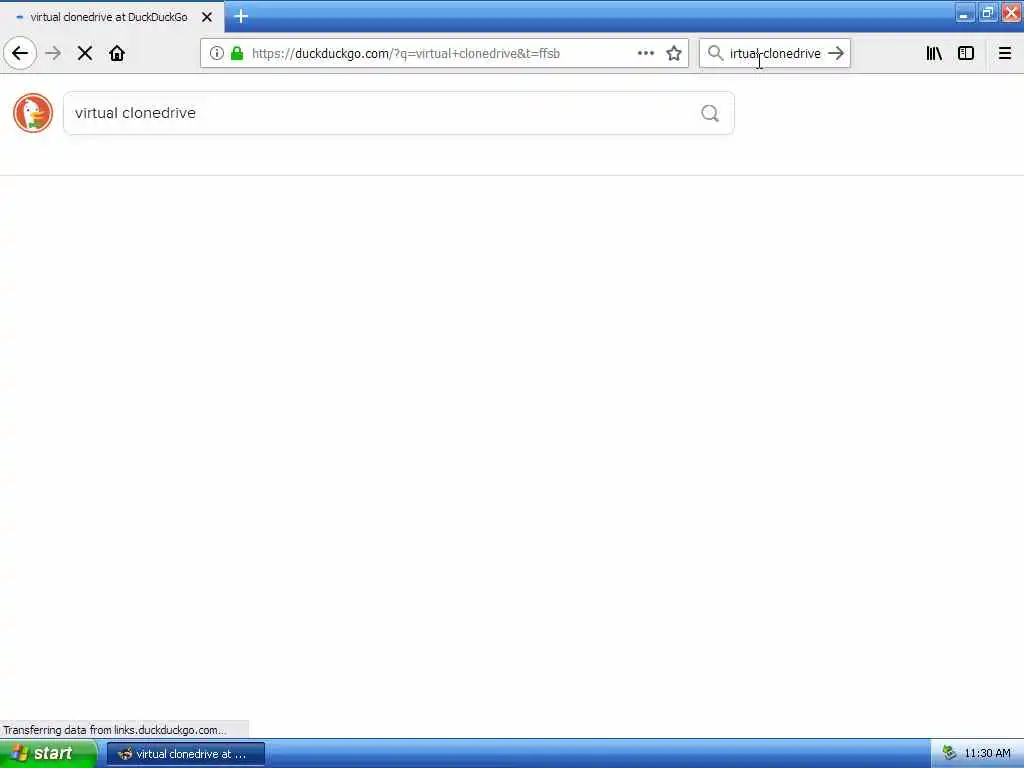Click in the toolbar search text box
This screenshot has height=768, width=1024.
[x=775, y=54]
